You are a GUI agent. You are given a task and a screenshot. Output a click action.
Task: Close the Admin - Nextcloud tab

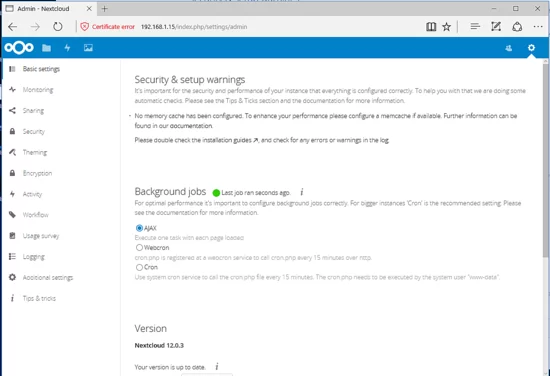(x=89, y=8)
